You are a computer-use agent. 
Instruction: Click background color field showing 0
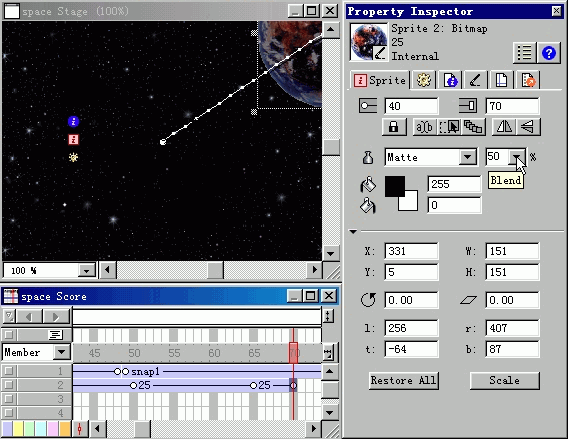454,205
